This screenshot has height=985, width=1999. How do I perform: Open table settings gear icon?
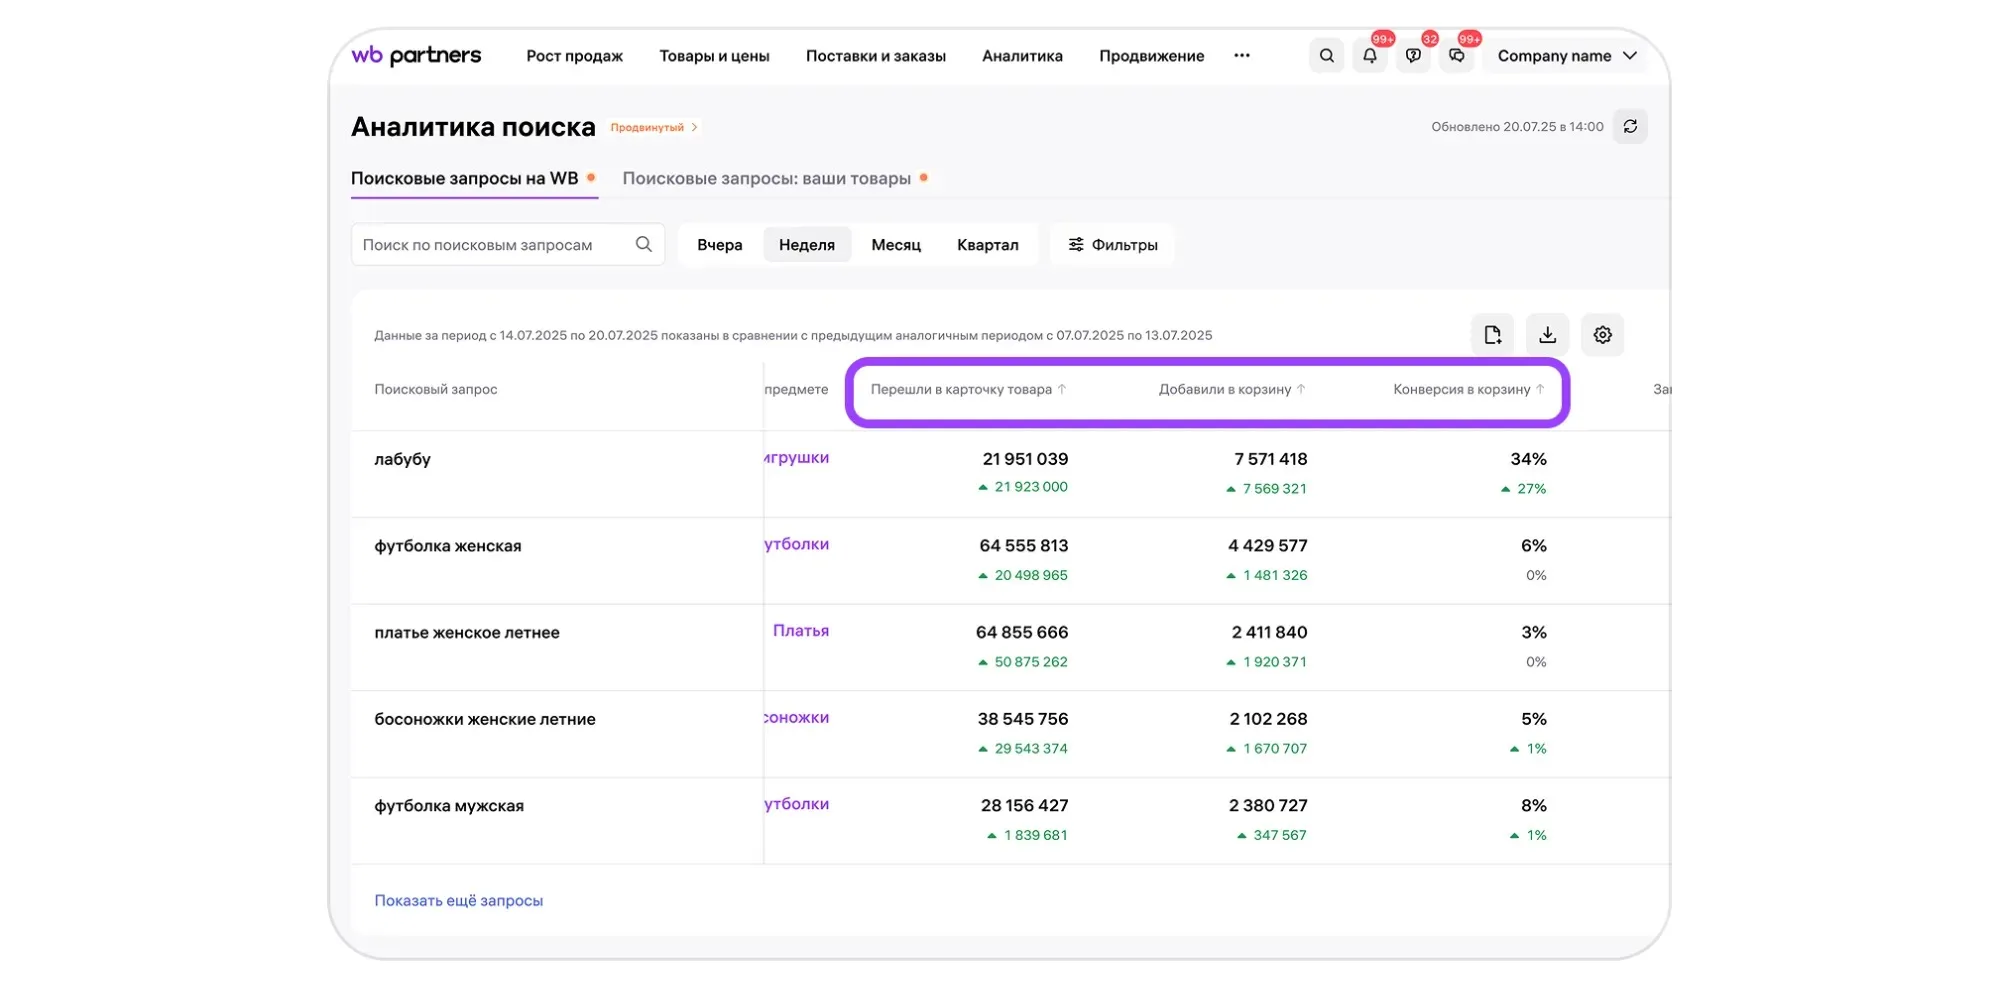(1602, 335)
